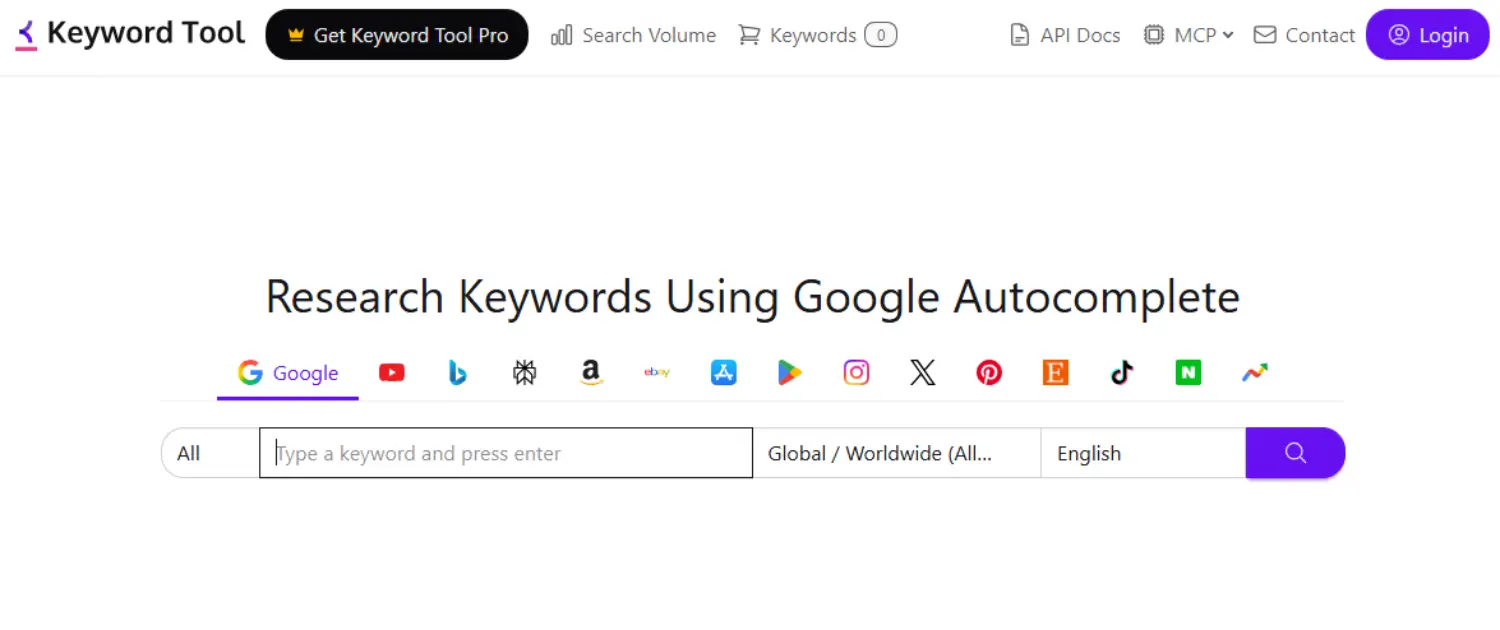The image size is (1500, 630).
Task: Select the eBay keyword tab
Action: tap(657, 373)
